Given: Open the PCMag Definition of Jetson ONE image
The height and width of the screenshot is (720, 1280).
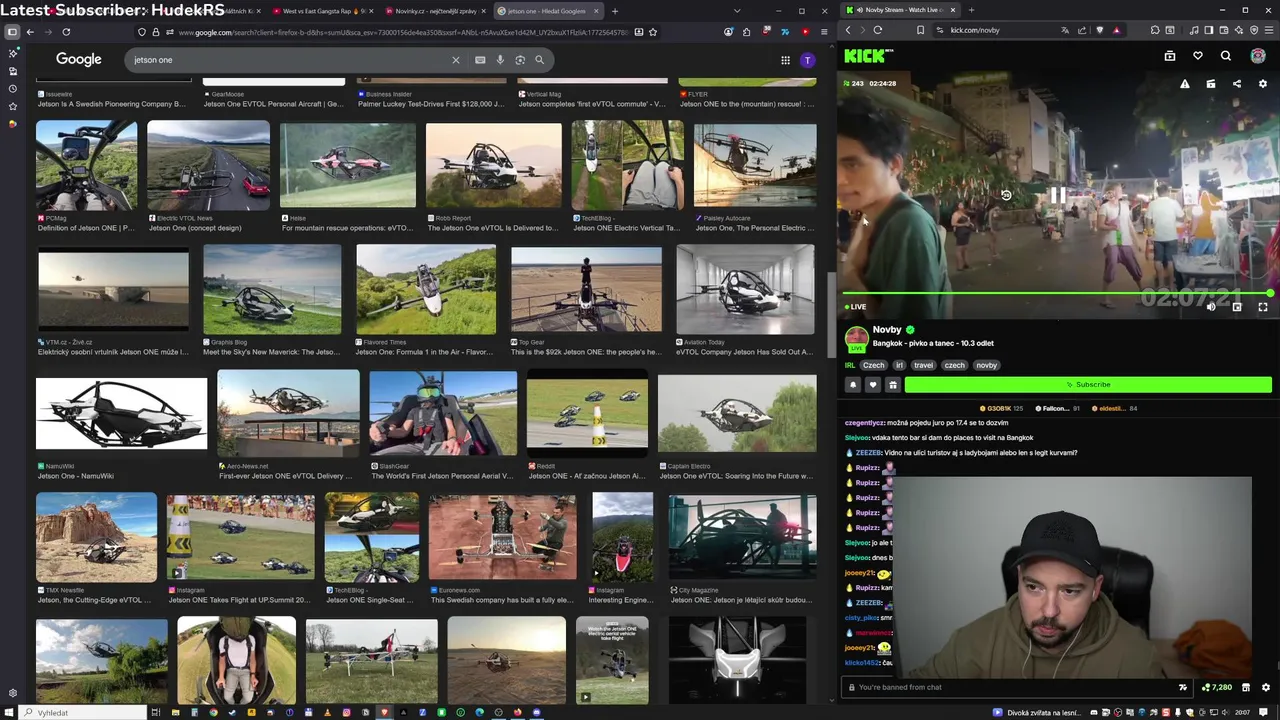Looking at the screenshot, I should click(x=86, y=165).
